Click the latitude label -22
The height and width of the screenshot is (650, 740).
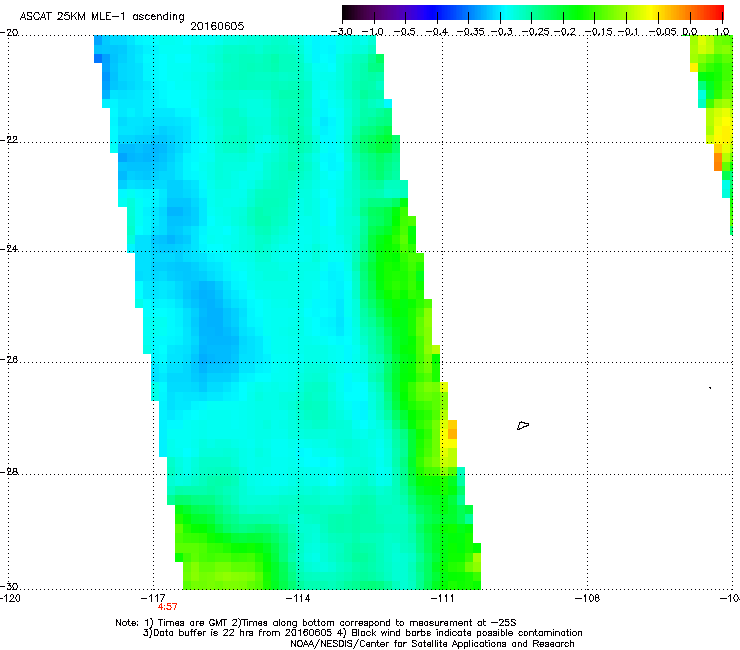[9, 140]
